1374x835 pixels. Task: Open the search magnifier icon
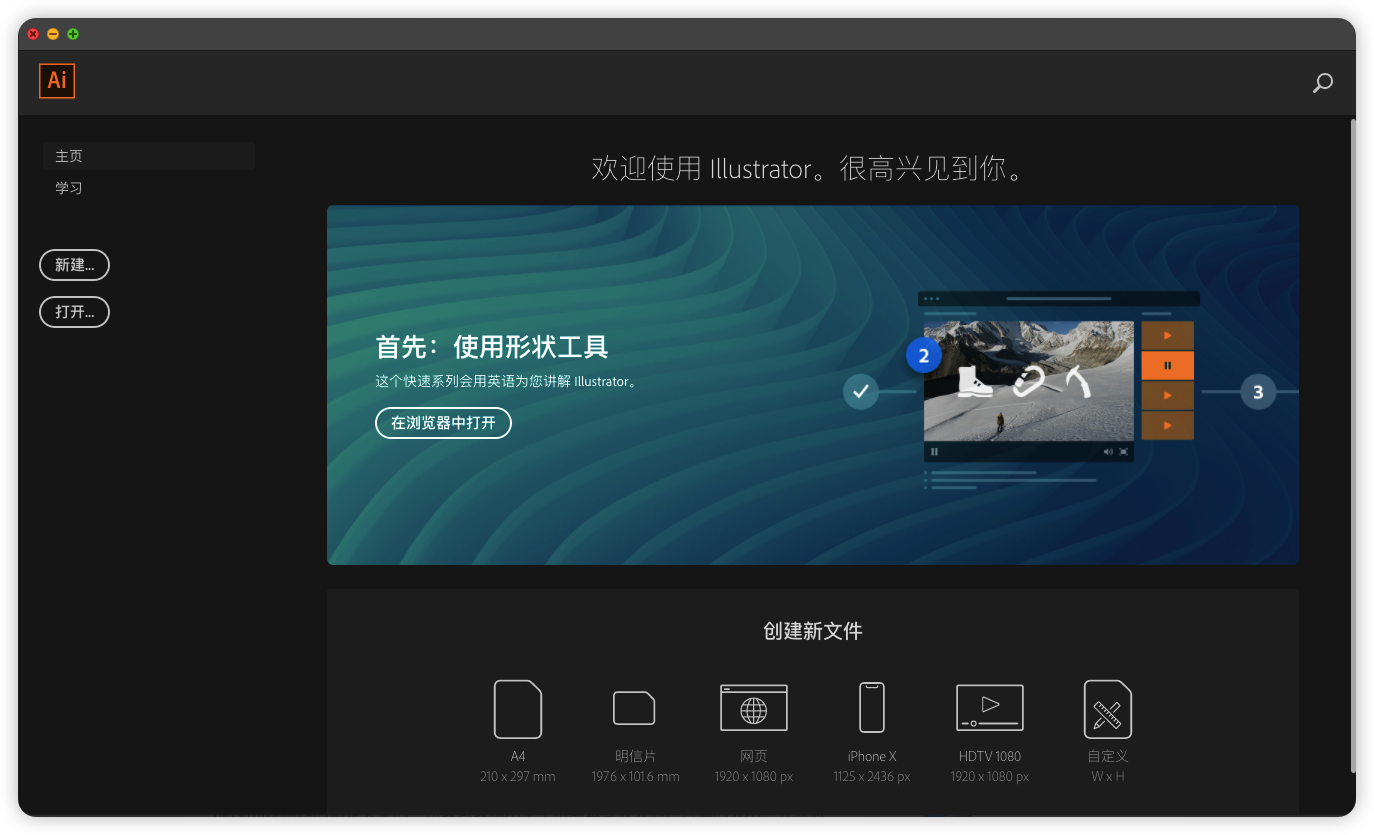pyautogui.click(x=1322, y=83)
